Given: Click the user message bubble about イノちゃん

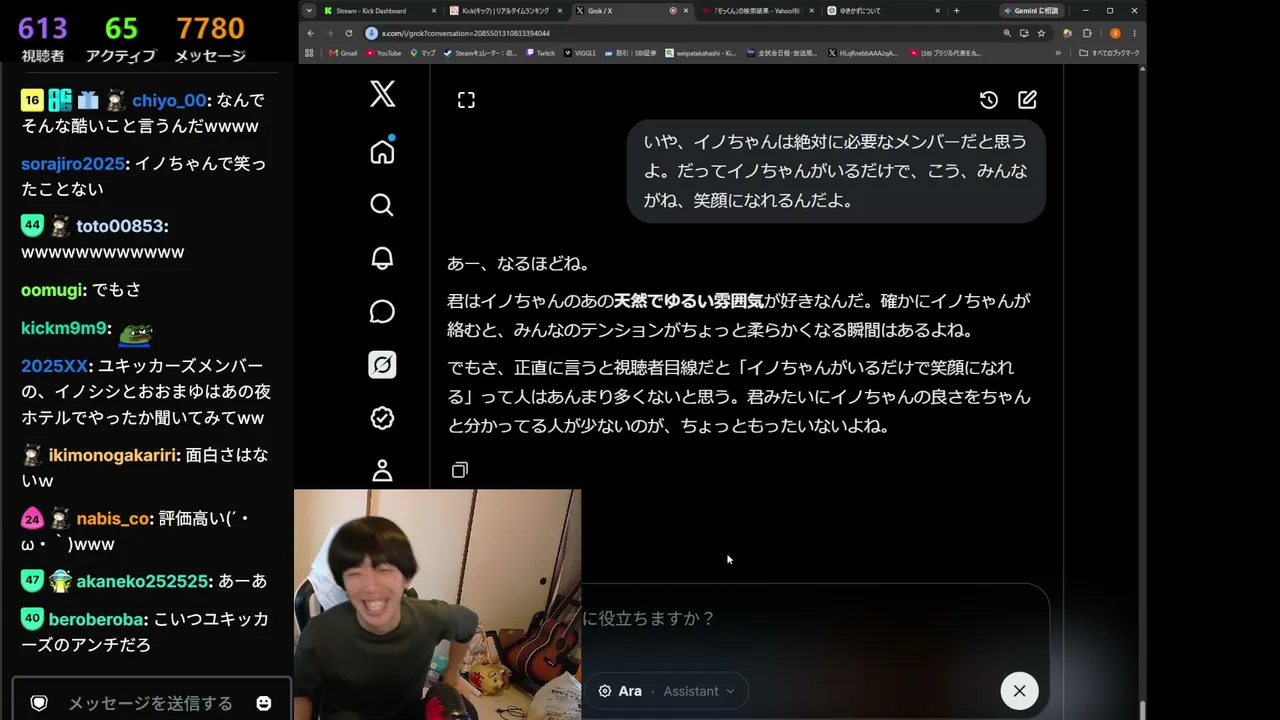Looking at the screenshot, I should 836,171.
